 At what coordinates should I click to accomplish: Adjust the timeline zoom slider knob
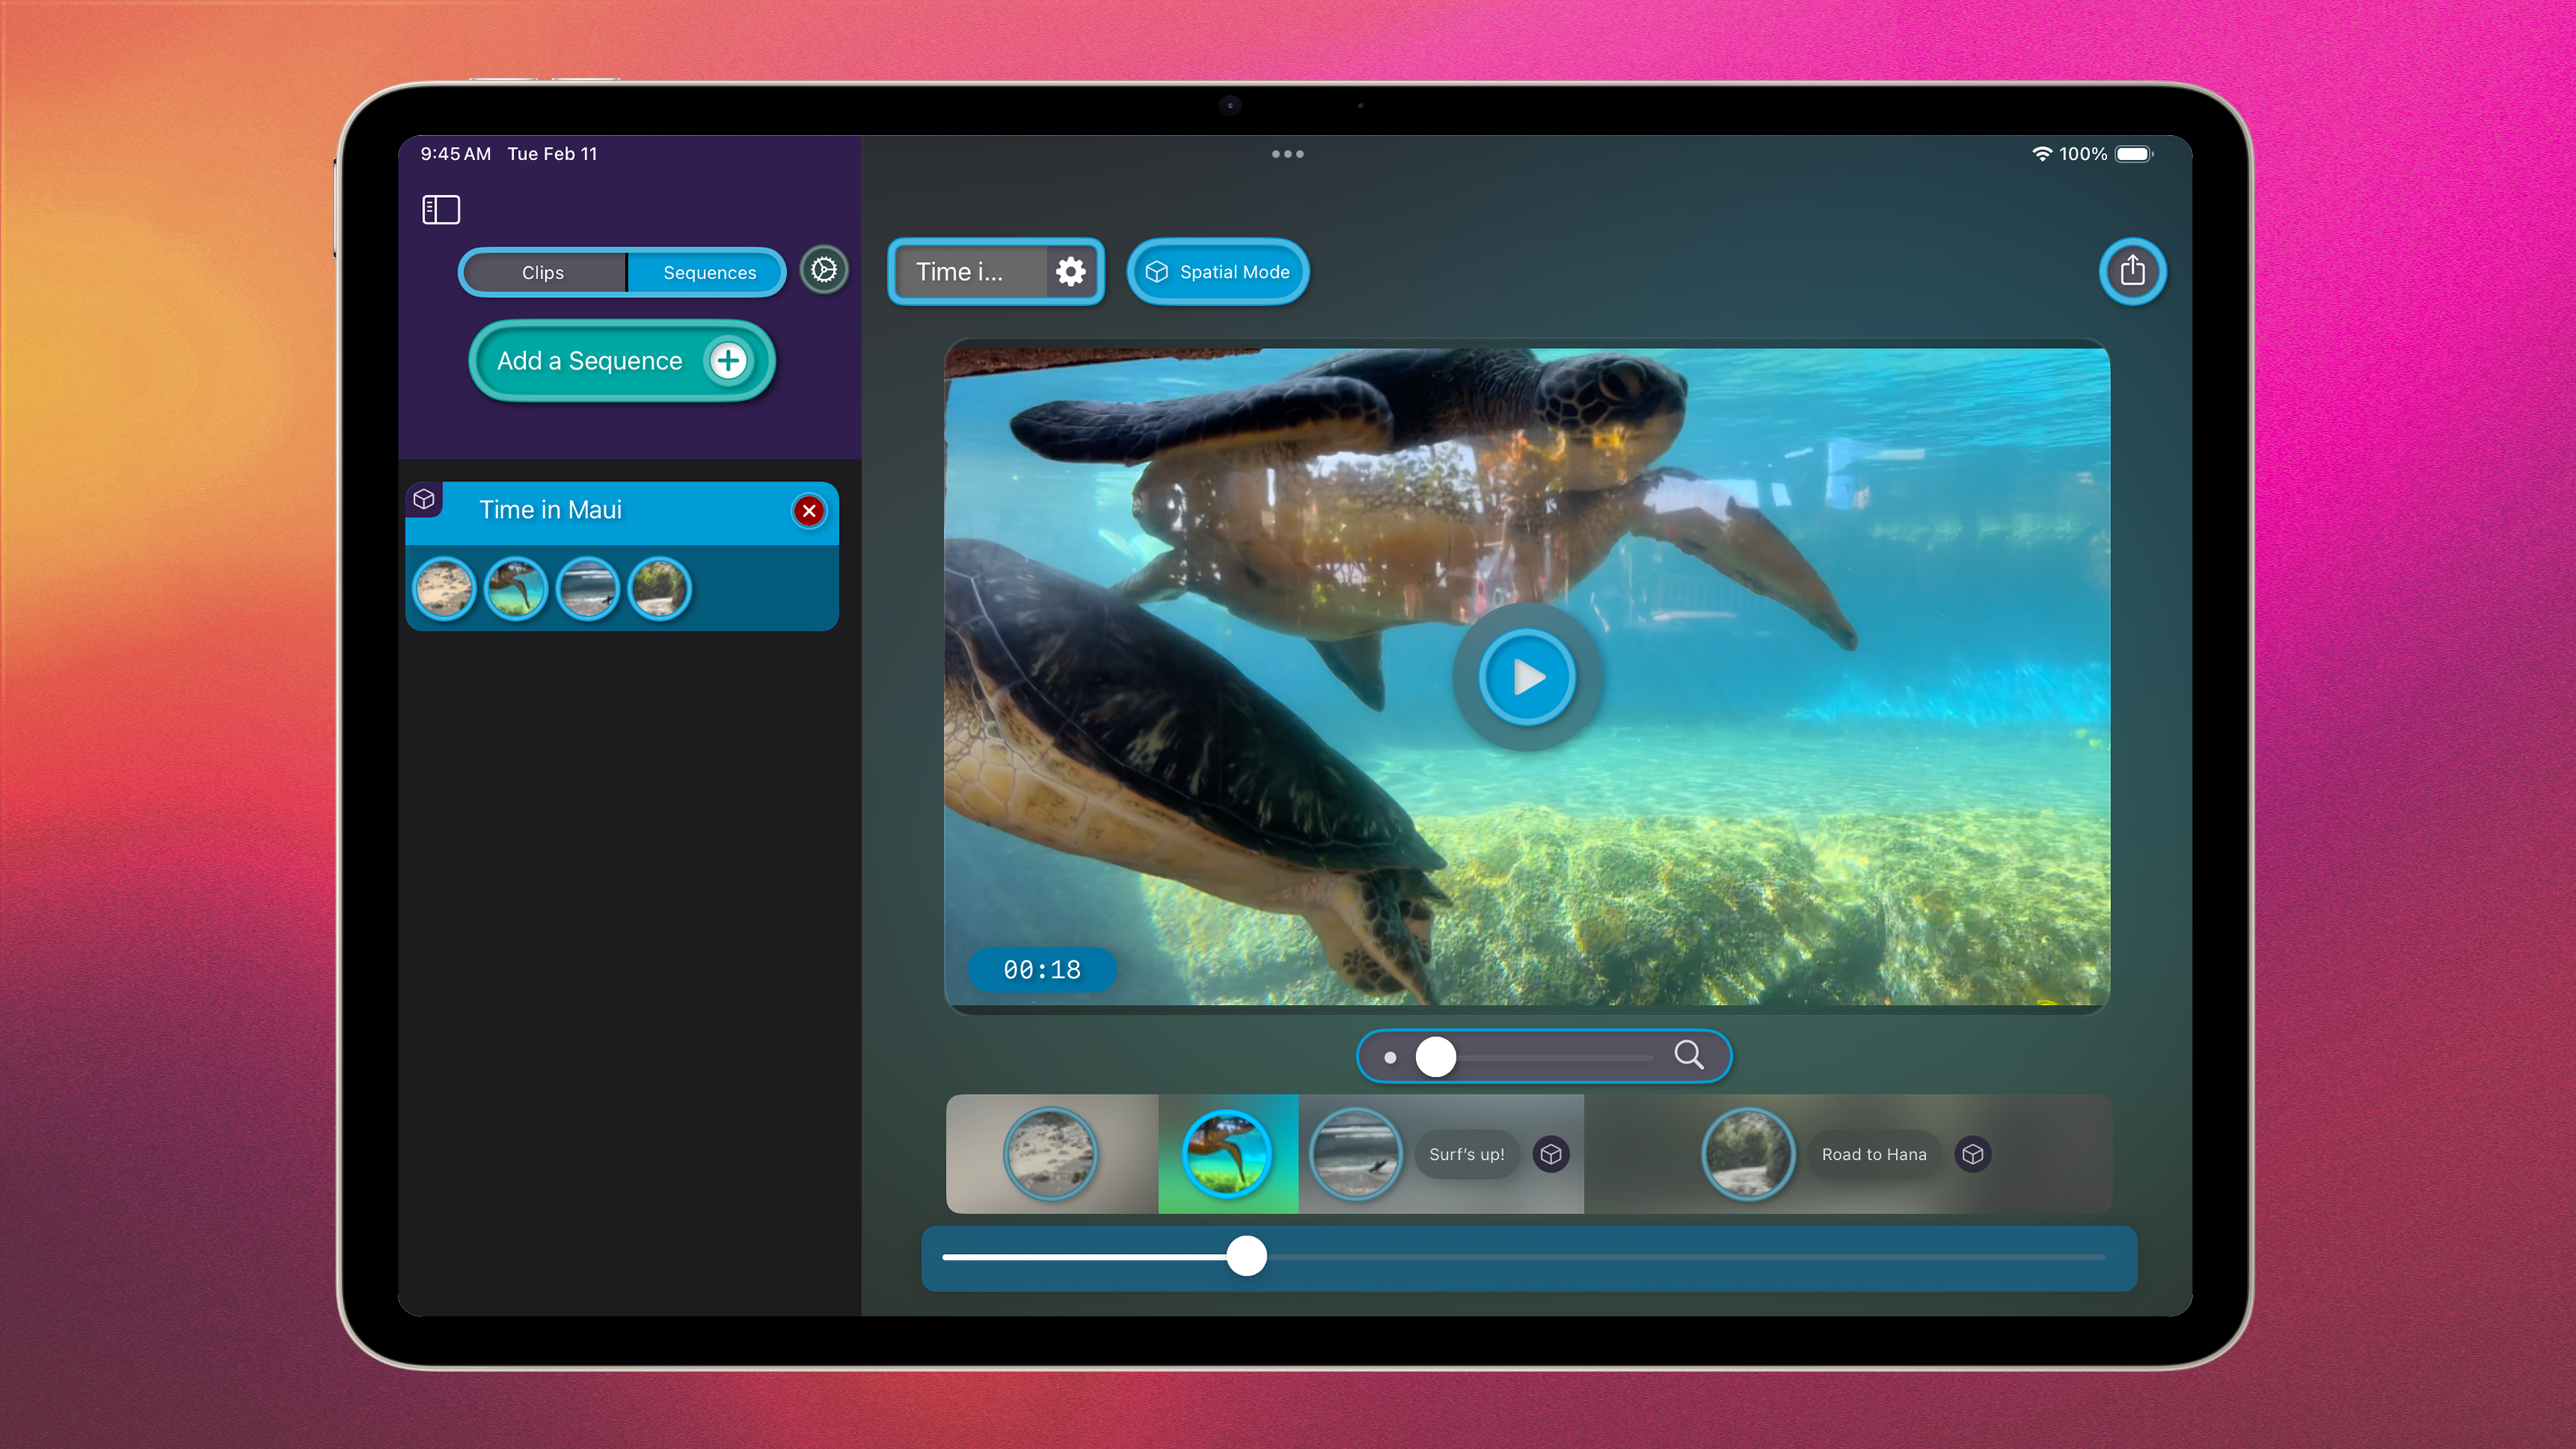coord(1436,1057)
